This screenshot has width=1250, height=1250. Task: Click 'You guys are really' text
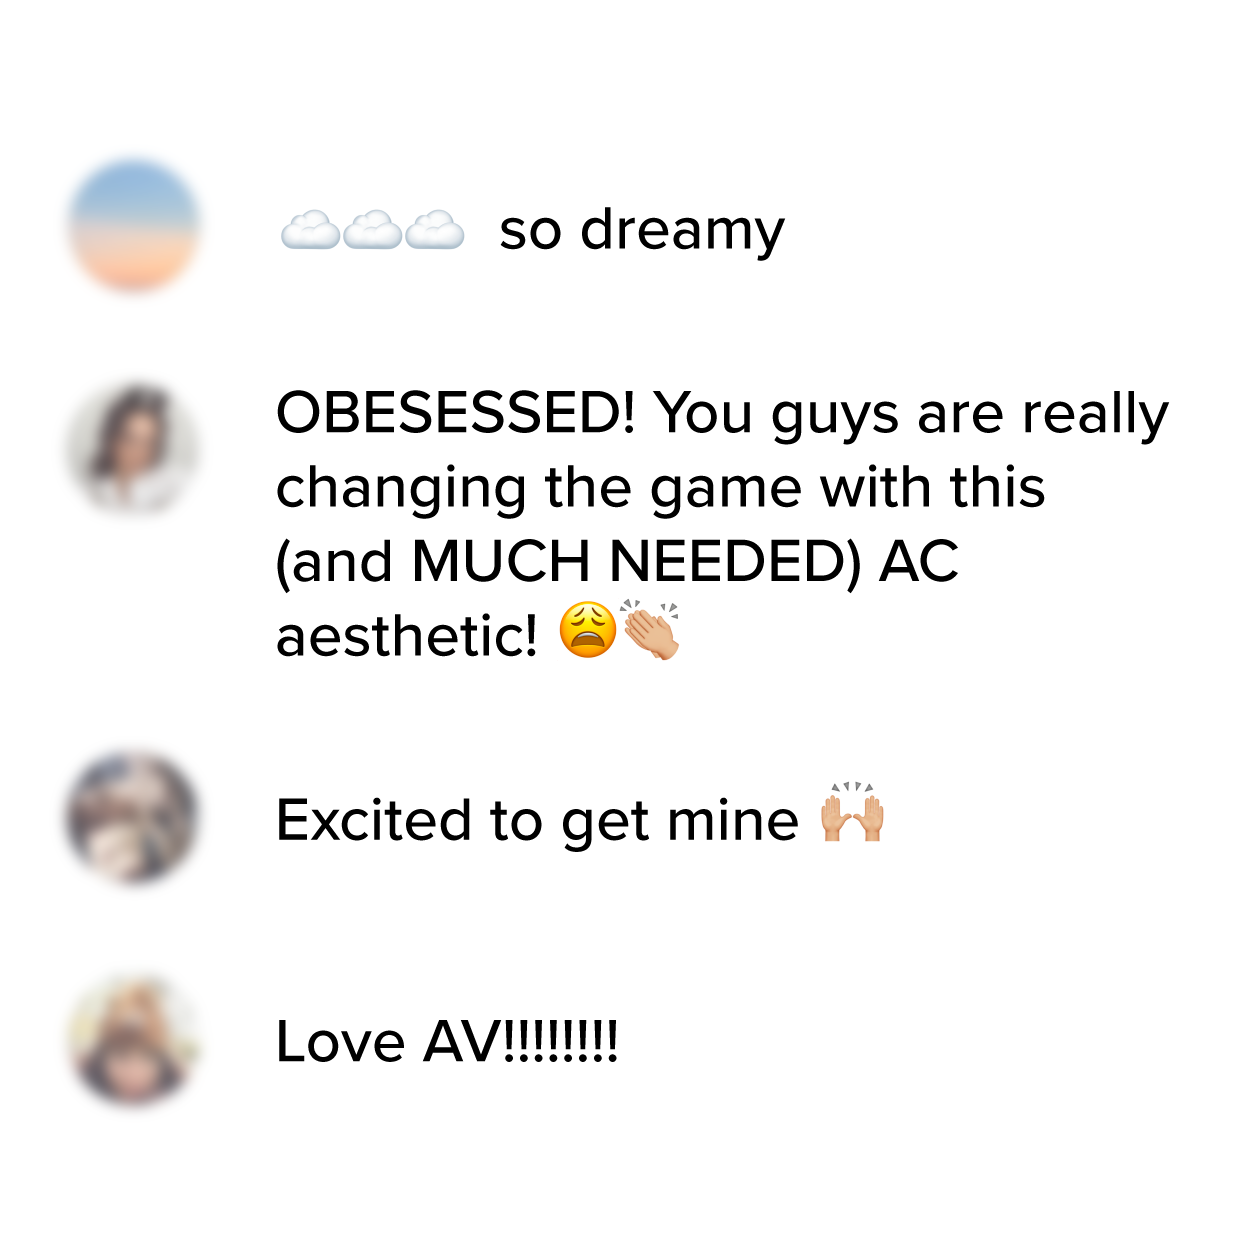click(x=911, y=414)
